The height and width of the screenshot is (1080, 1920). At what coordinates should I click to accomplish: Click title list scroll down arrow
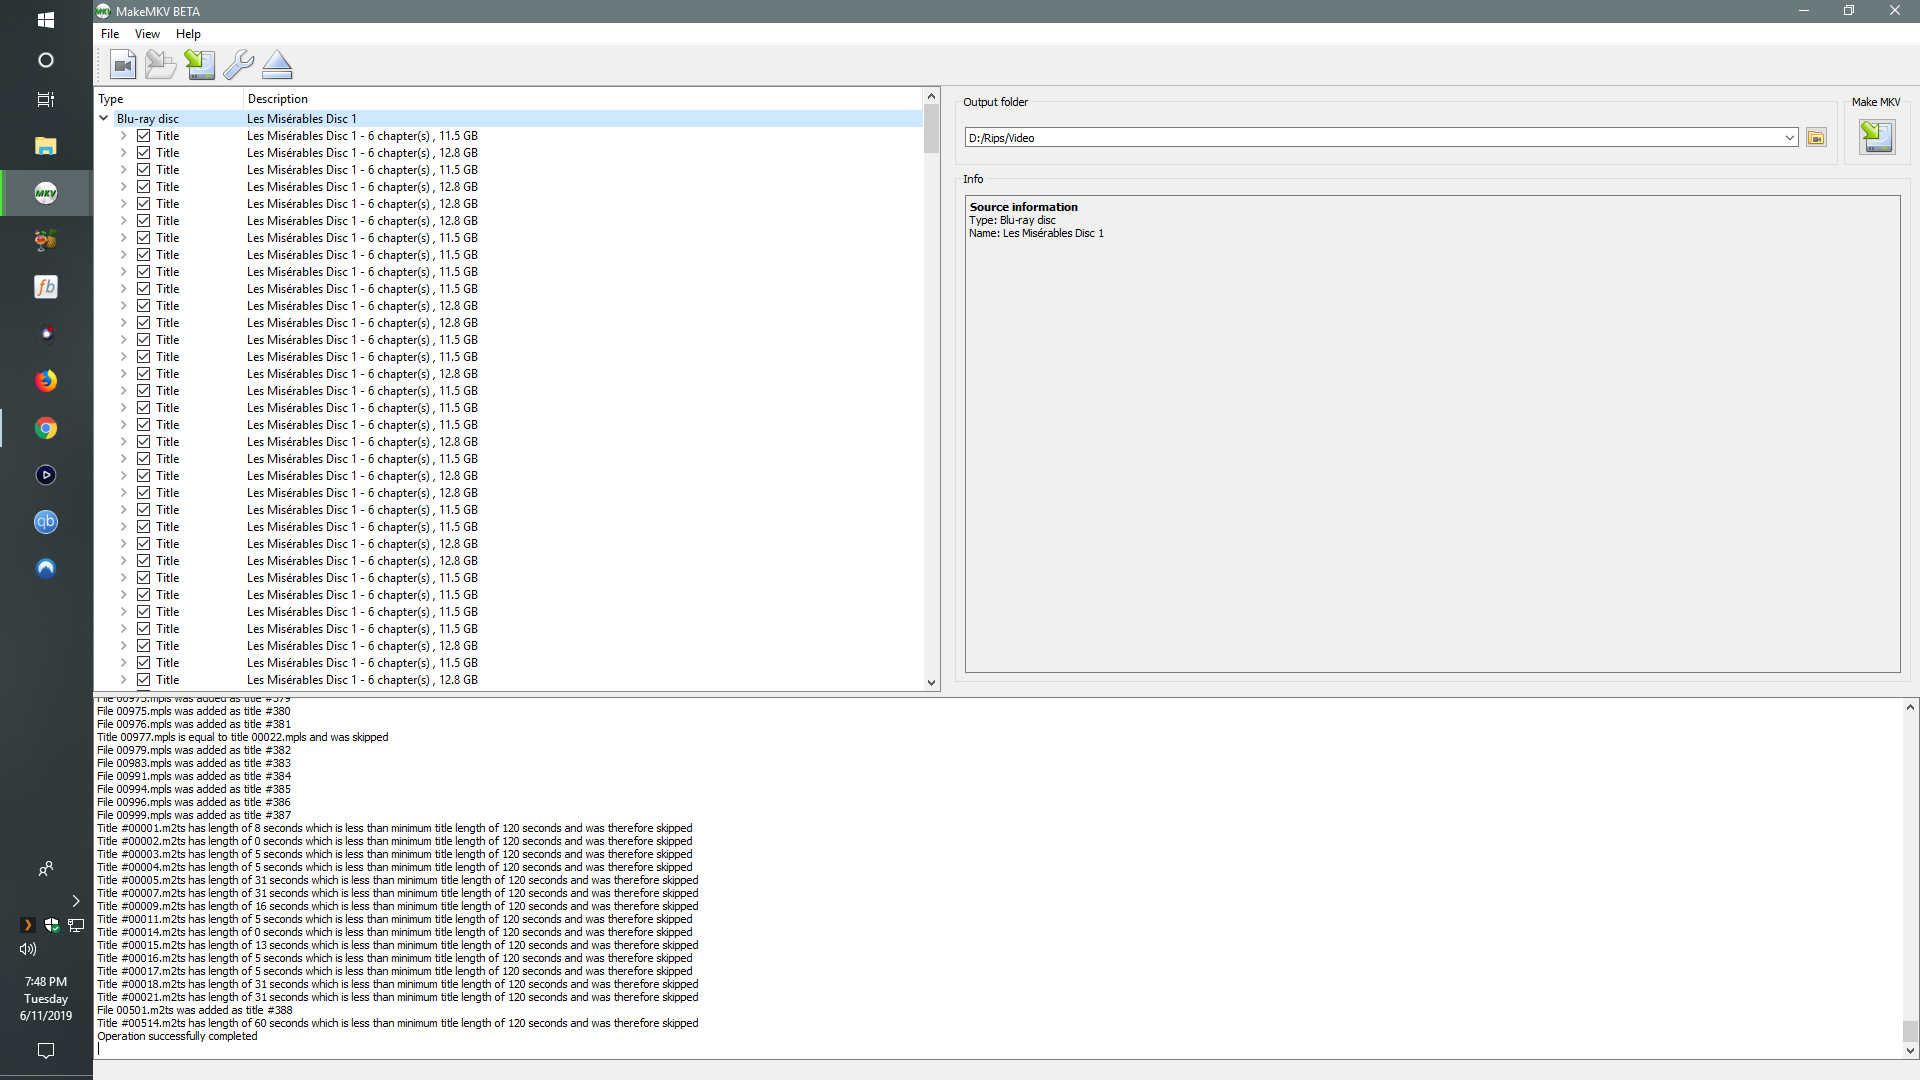[x=931, y=683]
